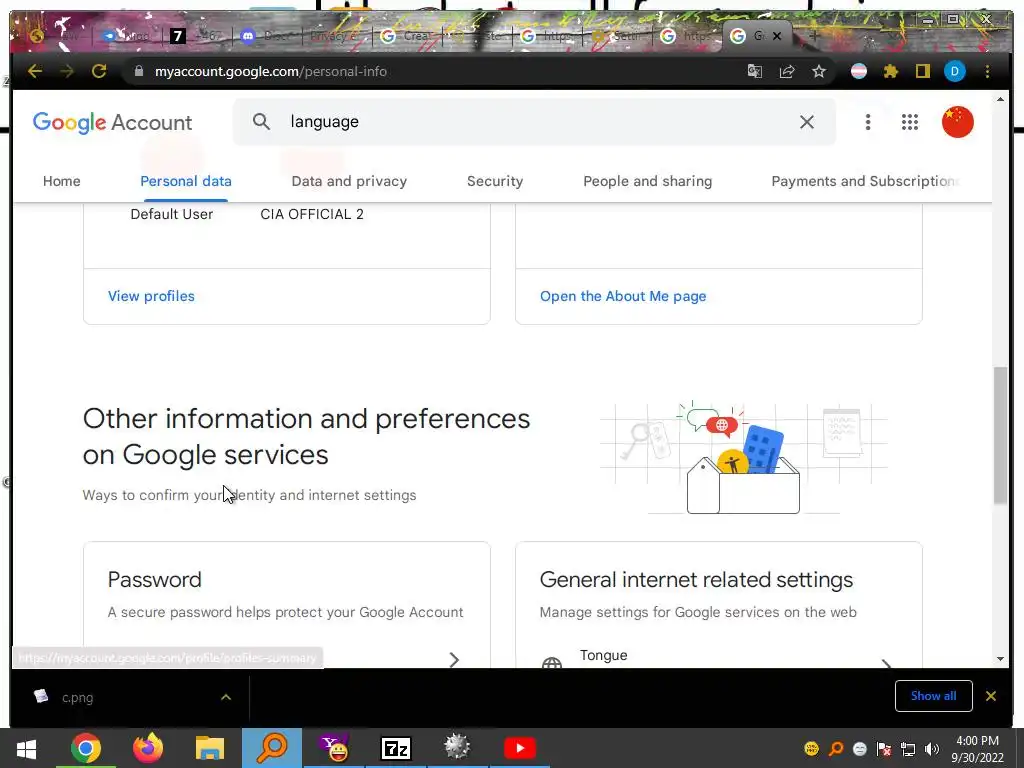Open the Data and privacy tab
Image resolution: width=1024 pixels, height=768 pixels.
click(x=349, y=181)
